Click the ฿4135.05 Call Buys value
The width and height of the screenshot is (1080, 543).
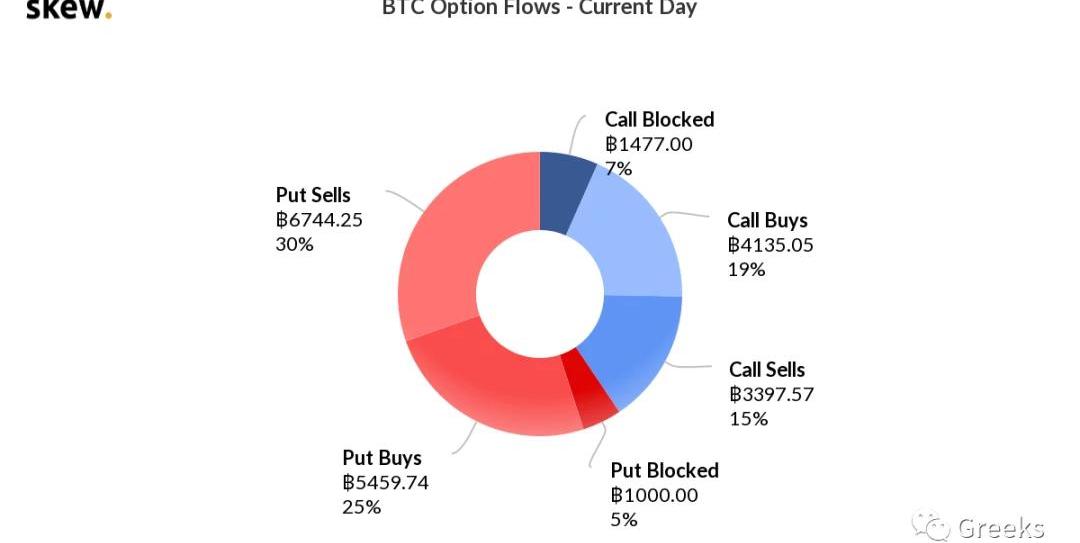point(770,245)
